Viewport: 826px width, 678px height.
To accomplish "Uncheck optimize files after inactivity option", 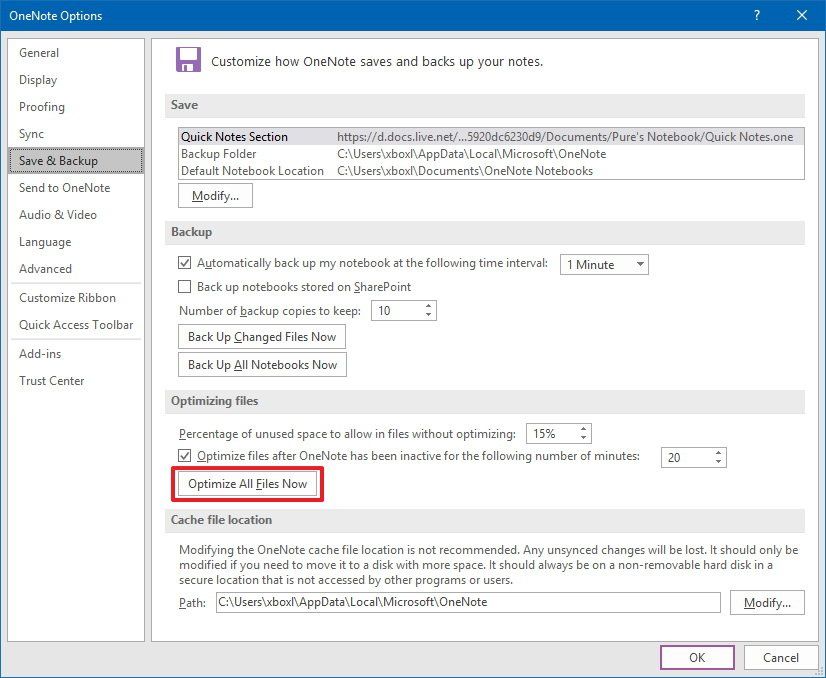I will (184, 457).
